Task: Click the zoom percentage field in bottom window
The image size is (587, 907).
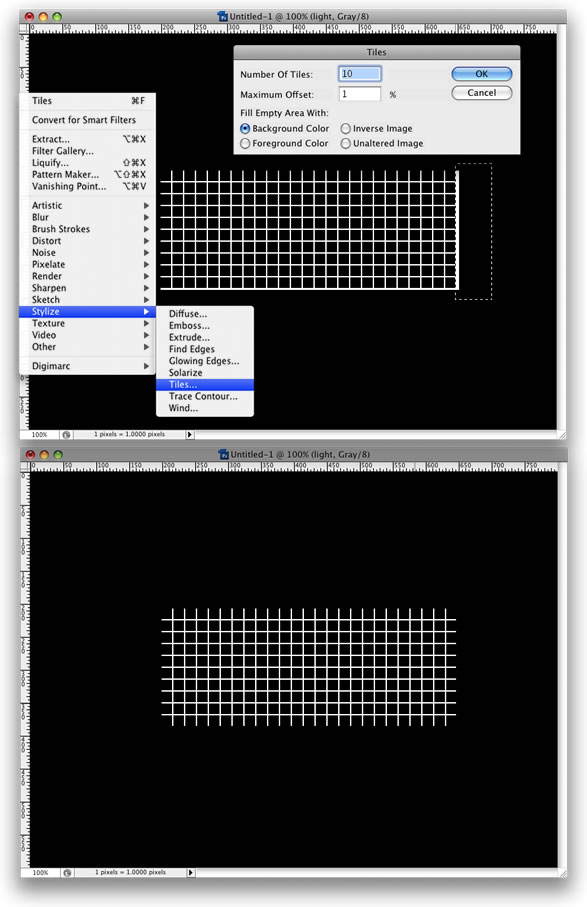Action: coord(40,872)
